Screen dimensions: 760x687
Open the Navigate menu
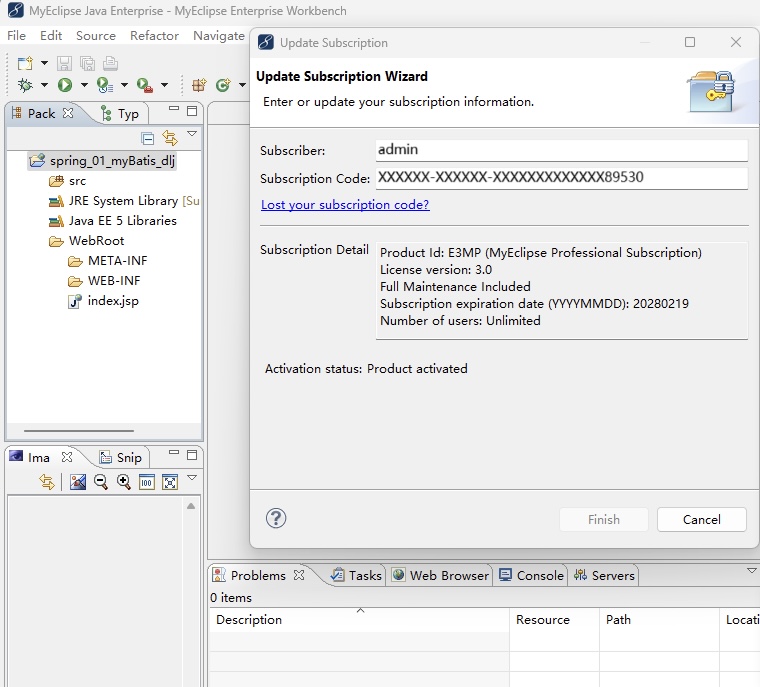point(219,36)
